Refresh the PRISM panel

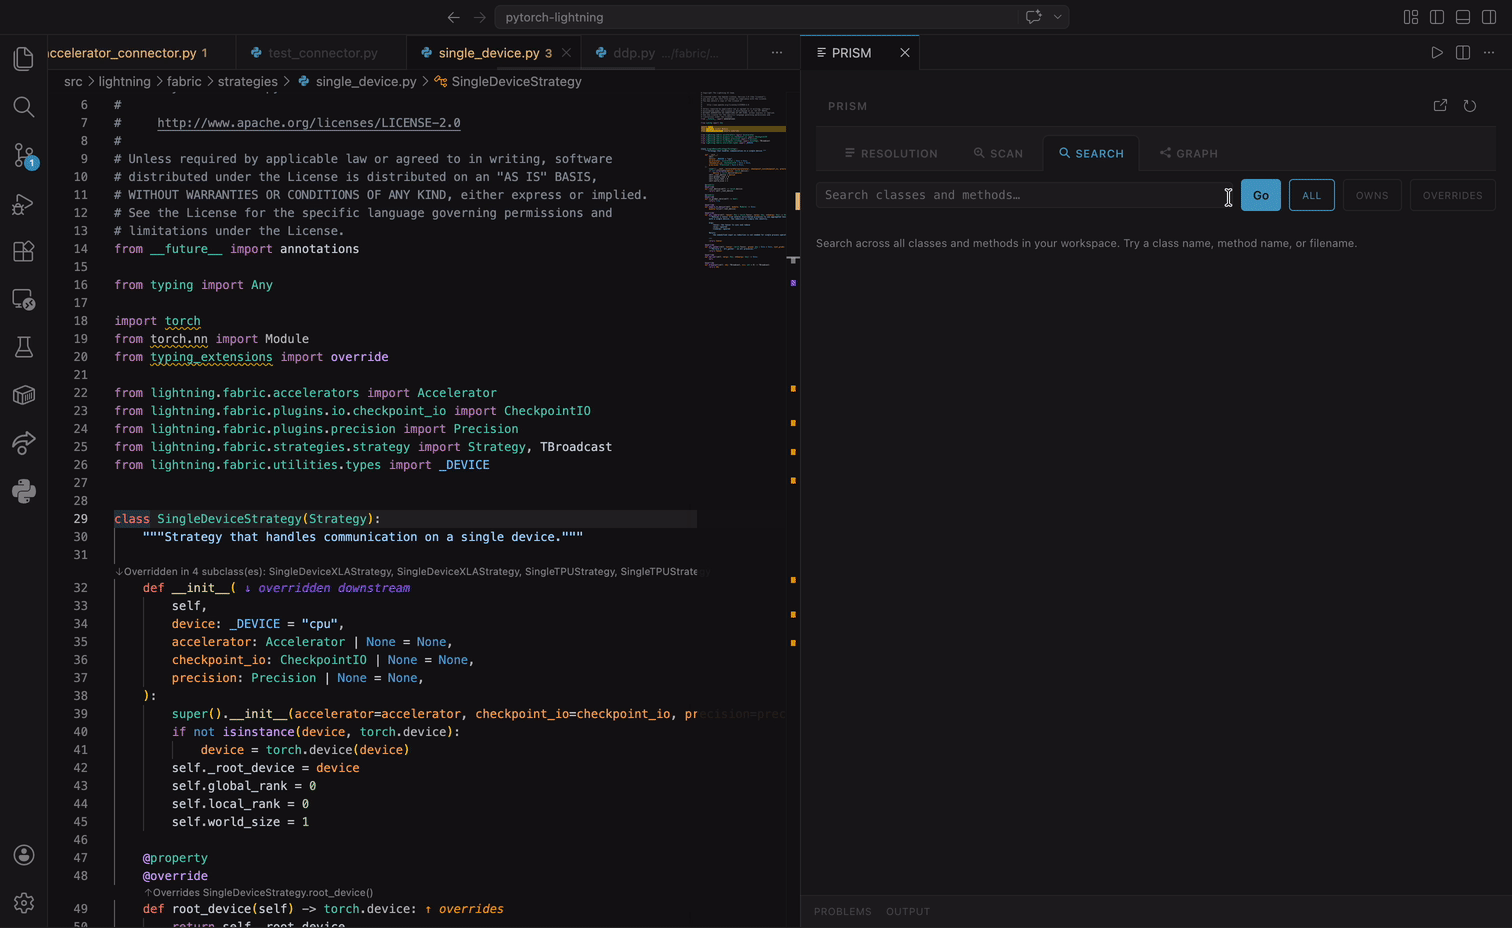1470,106
